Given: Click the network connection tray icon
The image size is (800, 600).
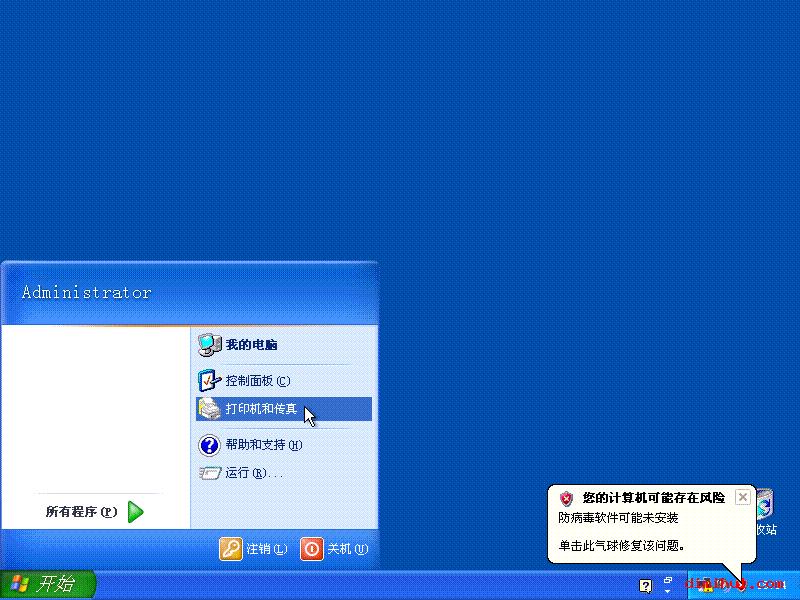Looking at the screenshot, I should (x=707, y=585).
